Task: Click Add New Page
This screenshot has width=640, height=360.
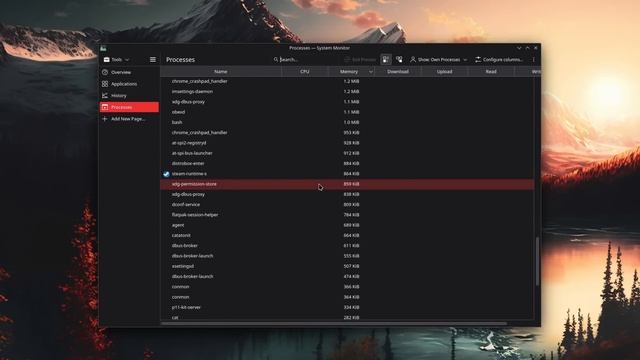Action: tap(129, 119)
